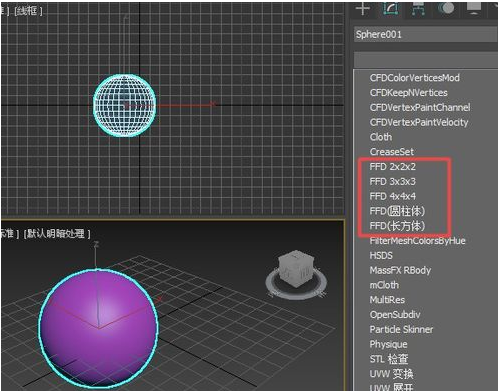Select the MultiRes modifier

click(x=387, y=300)
